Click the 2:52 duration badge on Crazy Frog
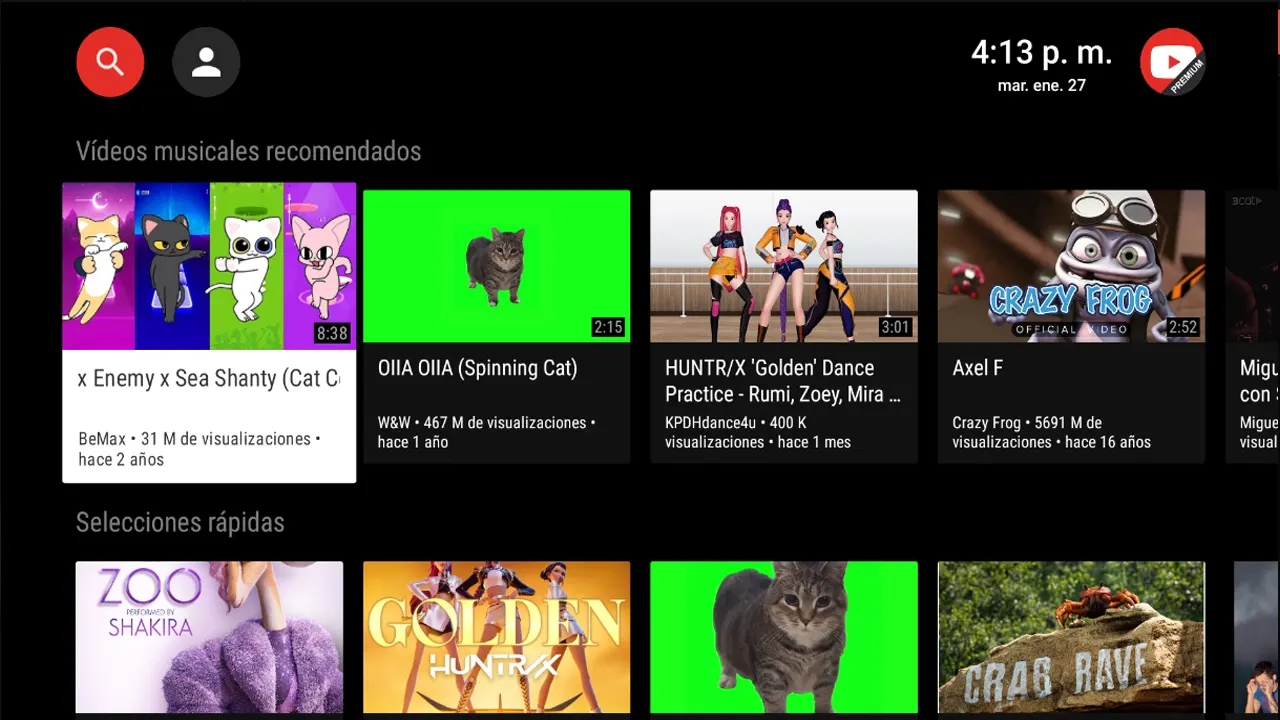This screenshot has width=1280, height=720. [x=1182, y=327]
